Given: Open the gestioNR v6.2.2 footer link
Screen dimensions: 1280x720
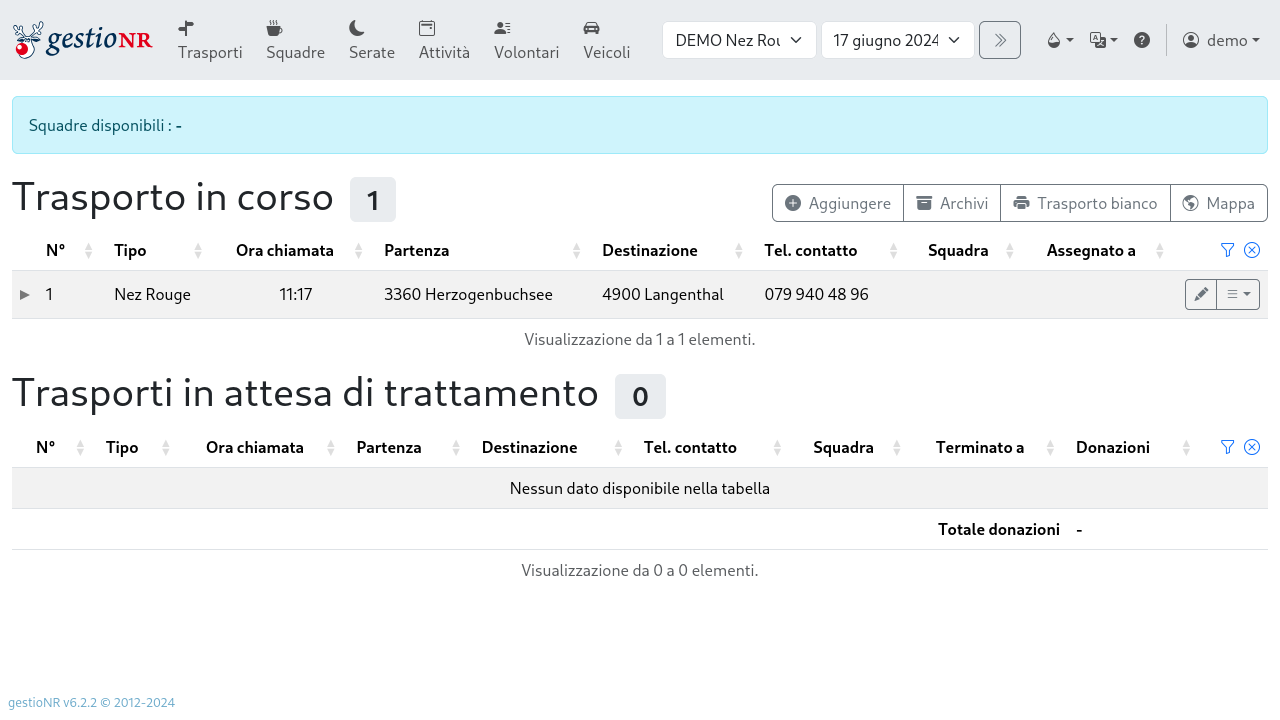Looking at the screenshot, I should [49, 702].
